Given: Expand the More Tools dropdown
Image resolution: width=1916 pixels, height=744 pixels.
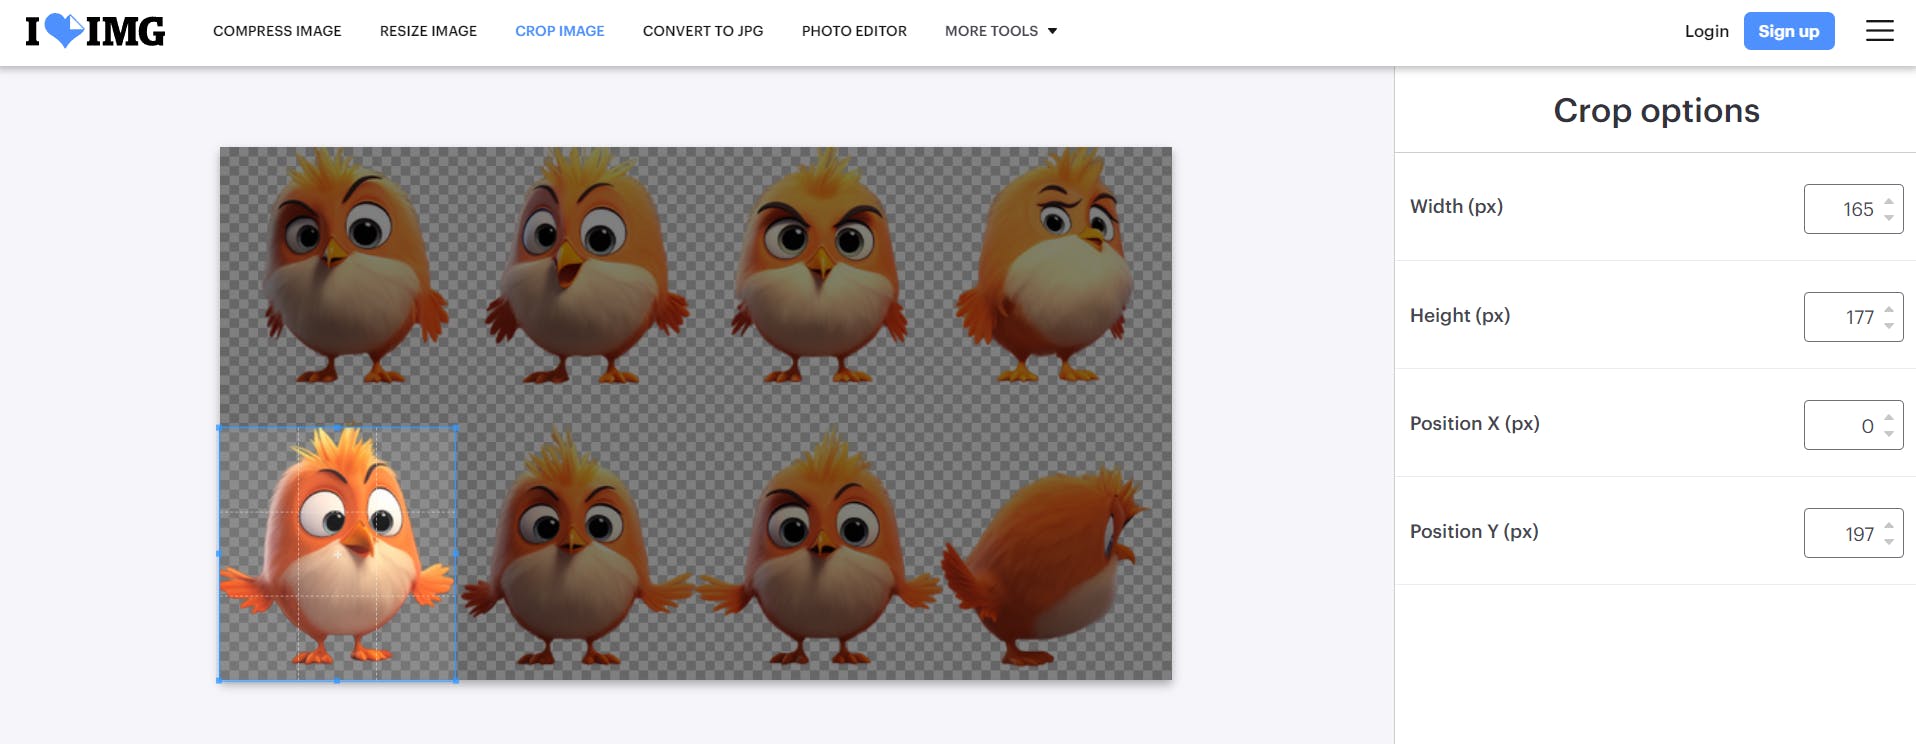Looking at the screenshot, I should pos(1001,31).
